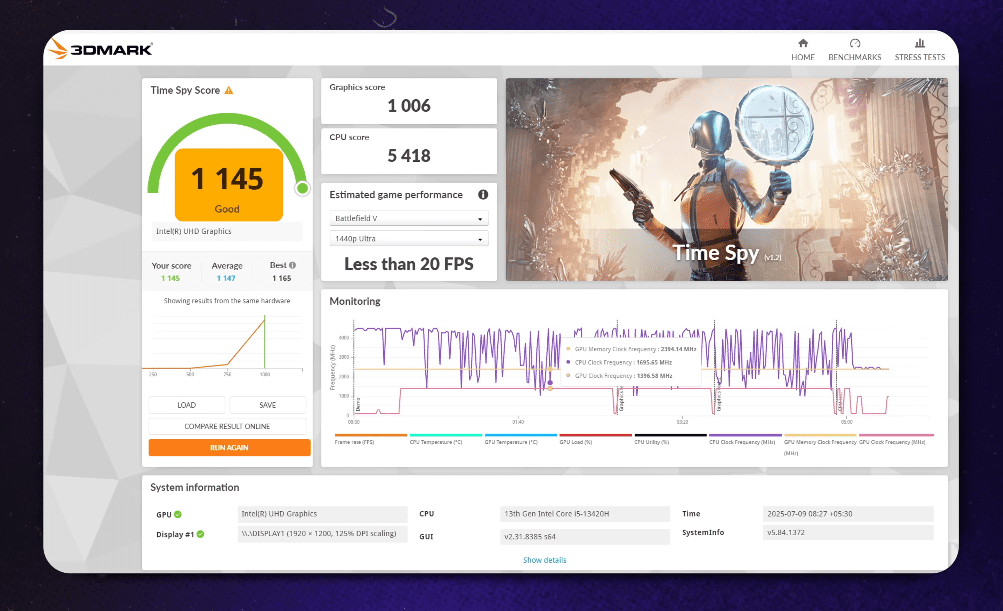Click the 3DMark logo
The height and width of the screenshot is (611, 1003).
[100, 49]
